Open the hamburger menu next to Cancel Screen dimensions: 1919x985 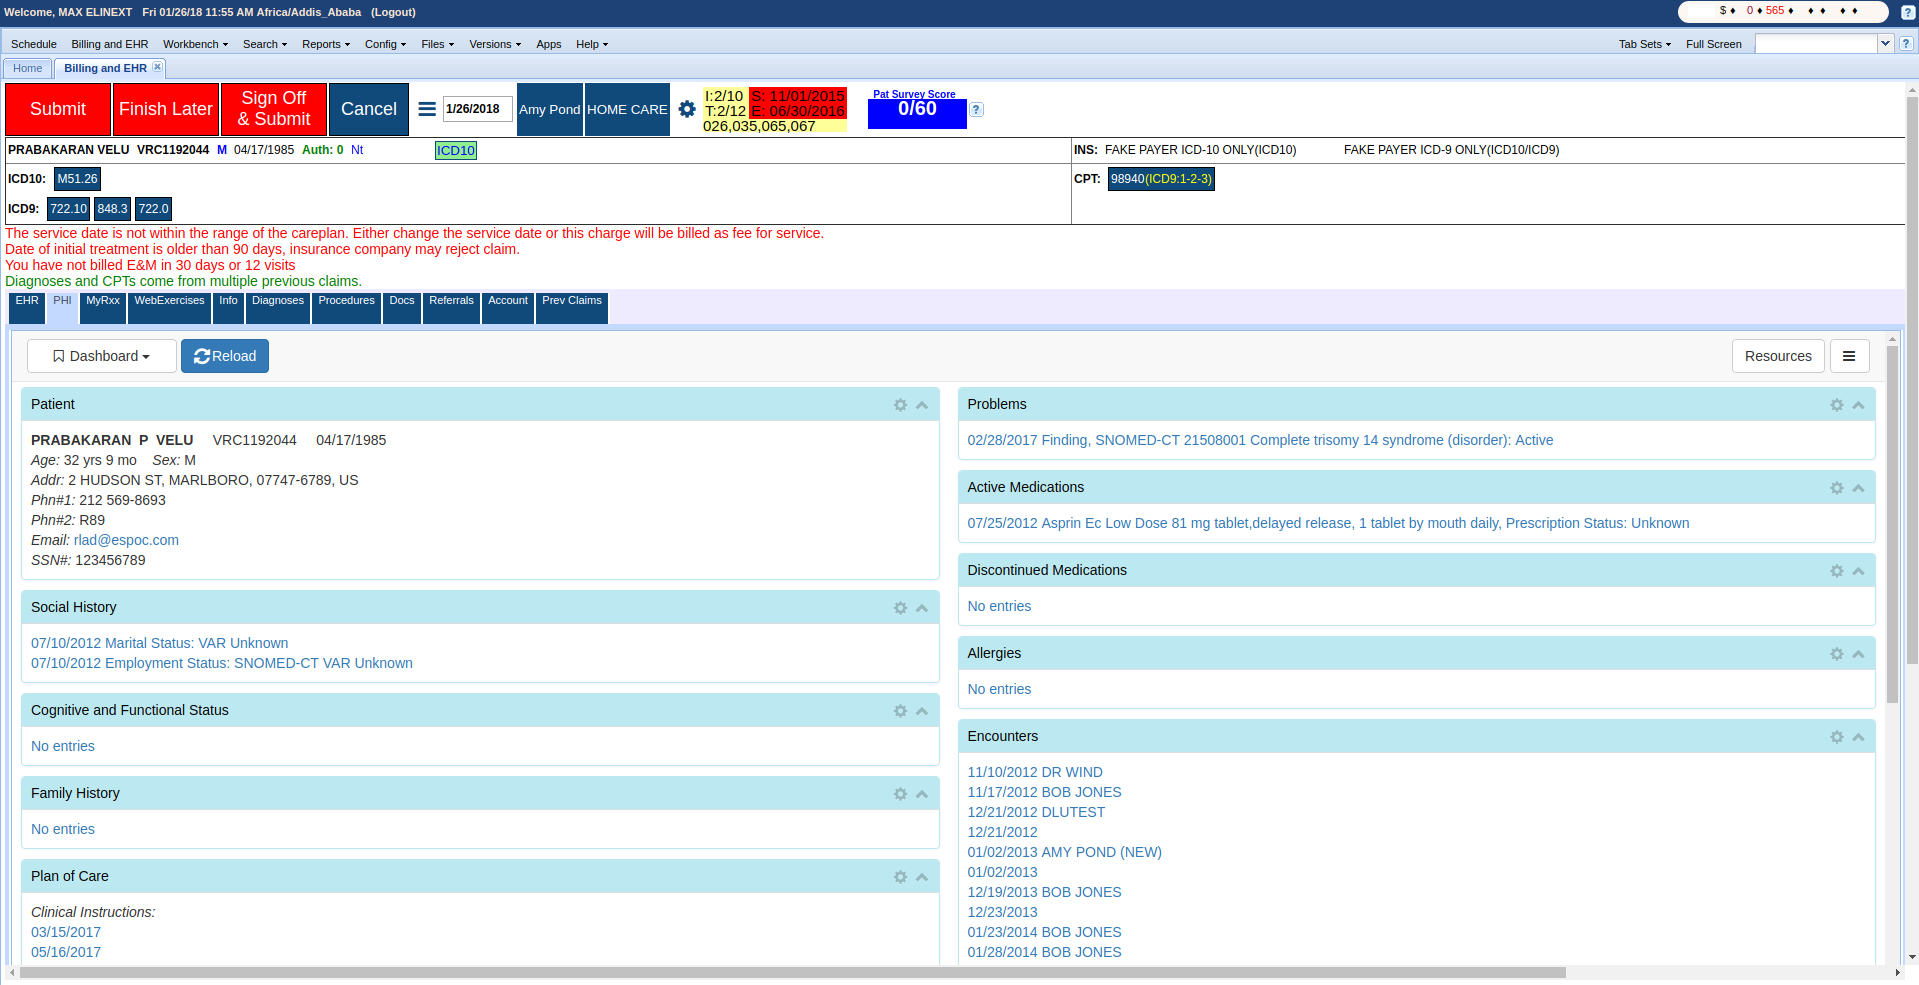(427, 109)
